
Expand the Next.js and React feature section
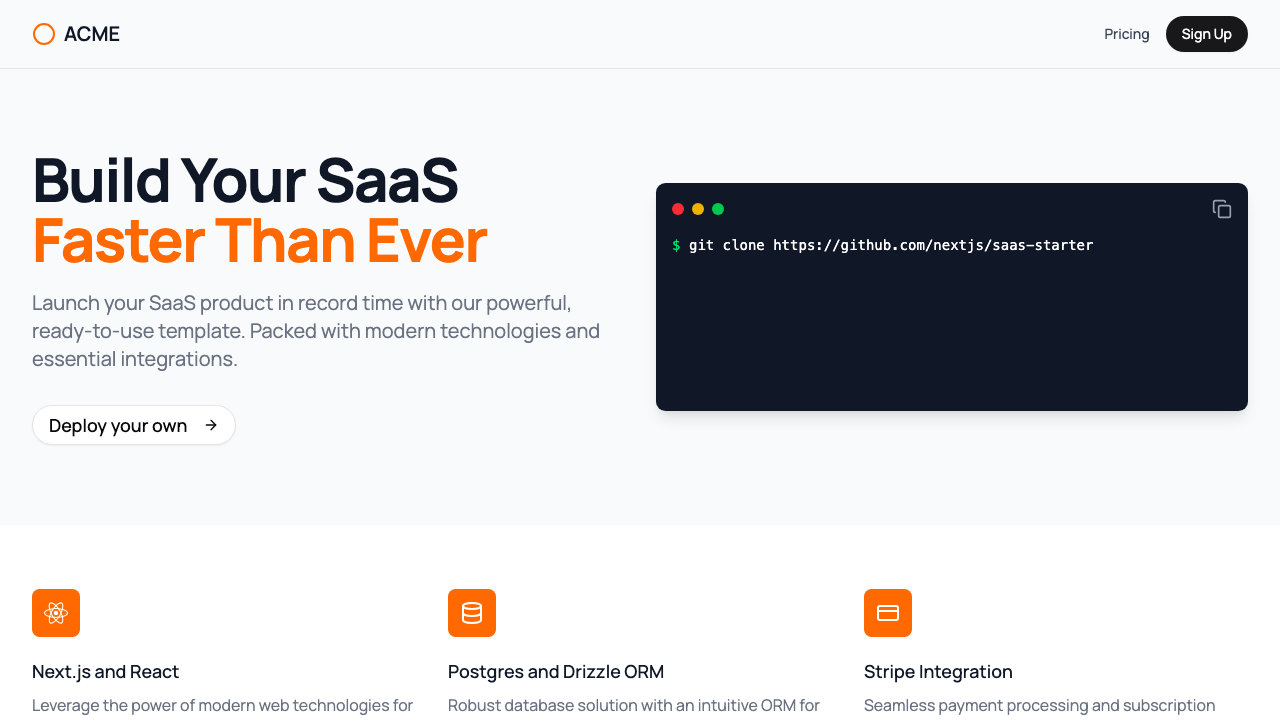click(105, 671)
